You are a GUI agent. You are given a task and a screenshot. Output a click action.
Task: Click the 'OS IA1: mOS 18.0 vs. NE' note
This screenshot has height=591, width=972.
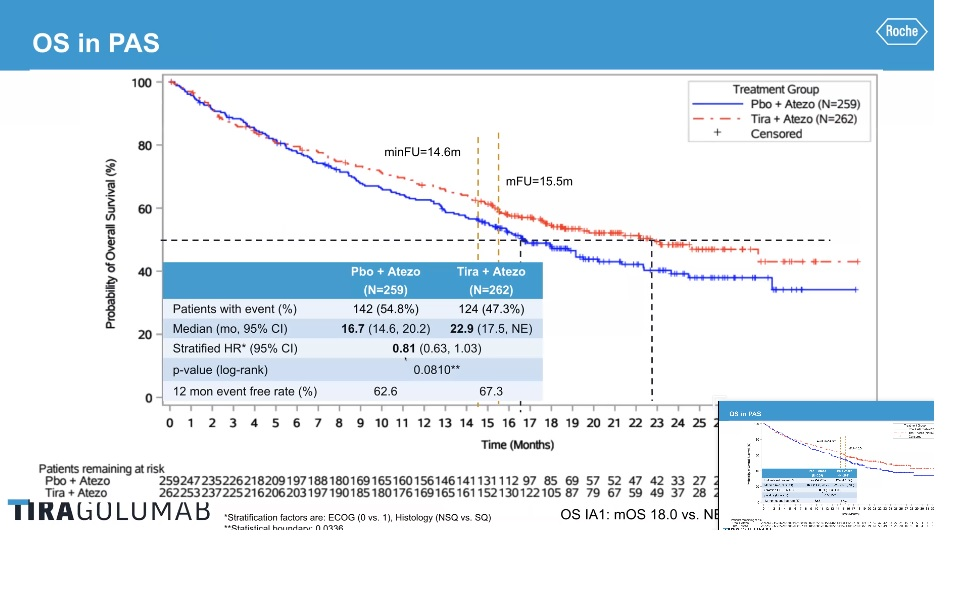point(639,514)
